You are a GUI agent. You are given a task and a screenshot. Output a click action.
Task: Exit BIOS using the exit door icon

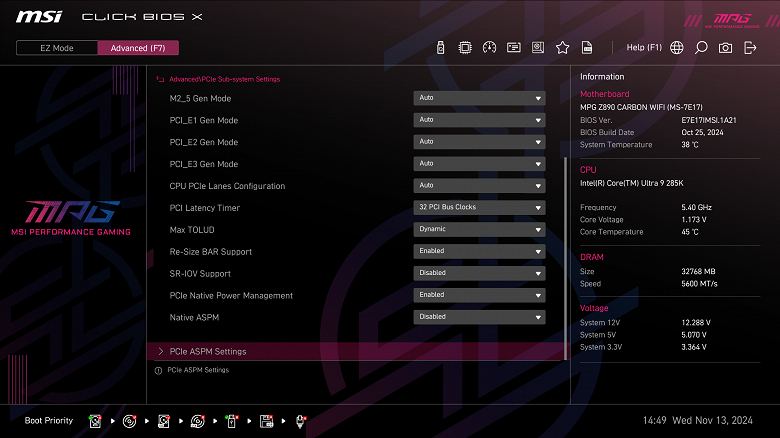click(750, 48)
